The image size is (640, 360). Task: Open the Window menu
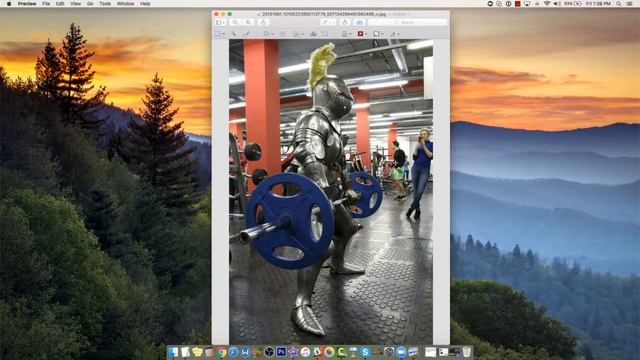click(125, 4)
